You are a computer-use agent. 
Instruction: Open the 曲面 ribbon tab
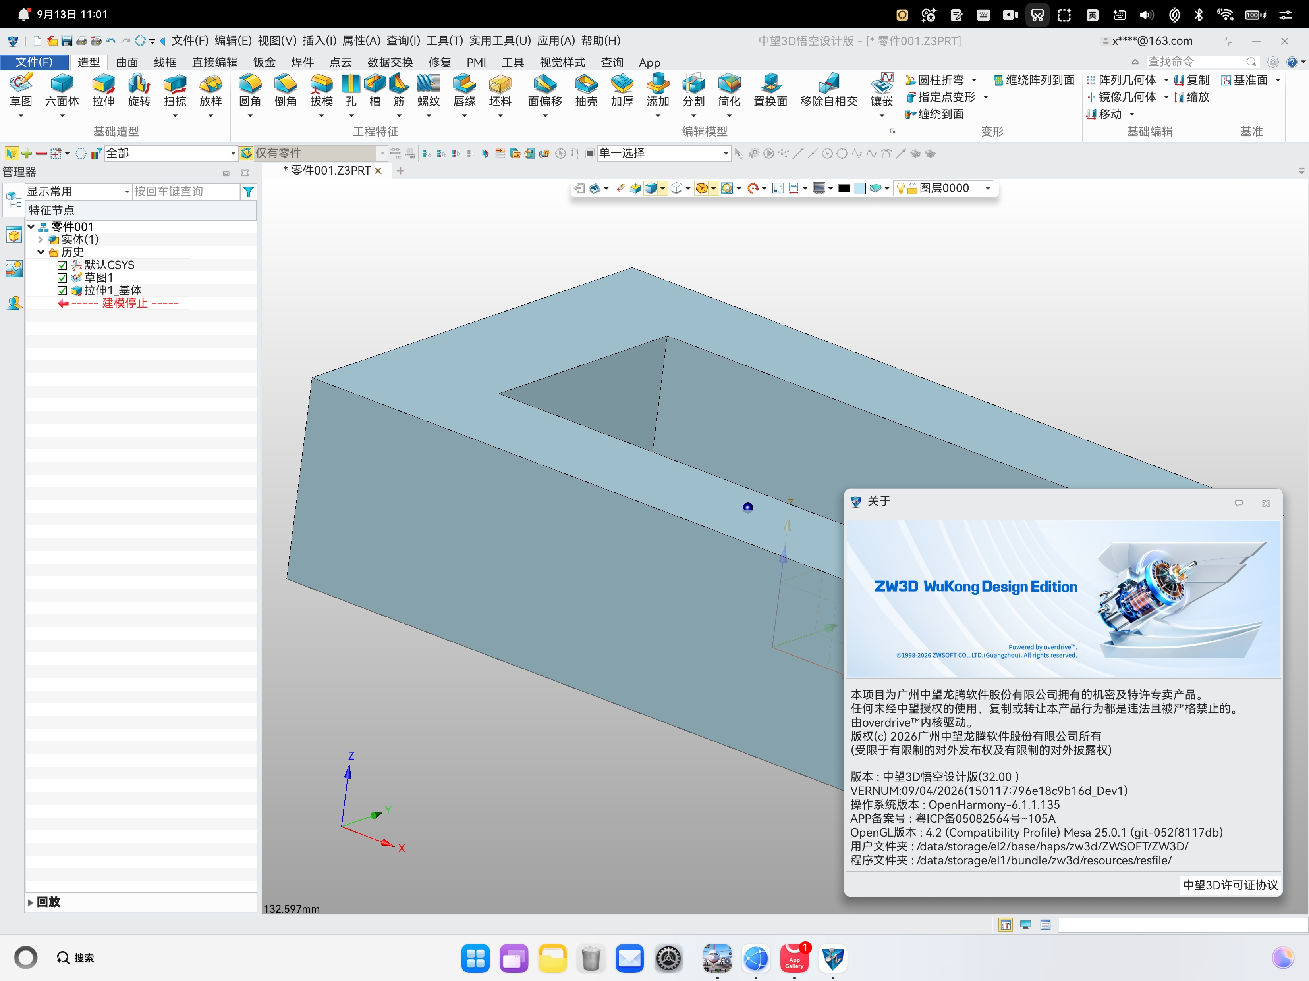coord(127,62)
